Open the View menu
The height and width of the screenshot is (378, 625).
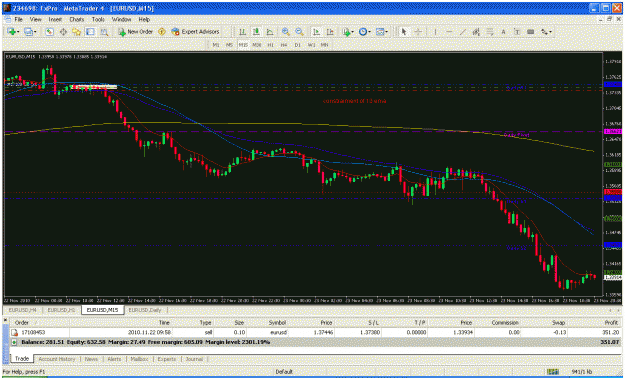[x=35, y=19]
